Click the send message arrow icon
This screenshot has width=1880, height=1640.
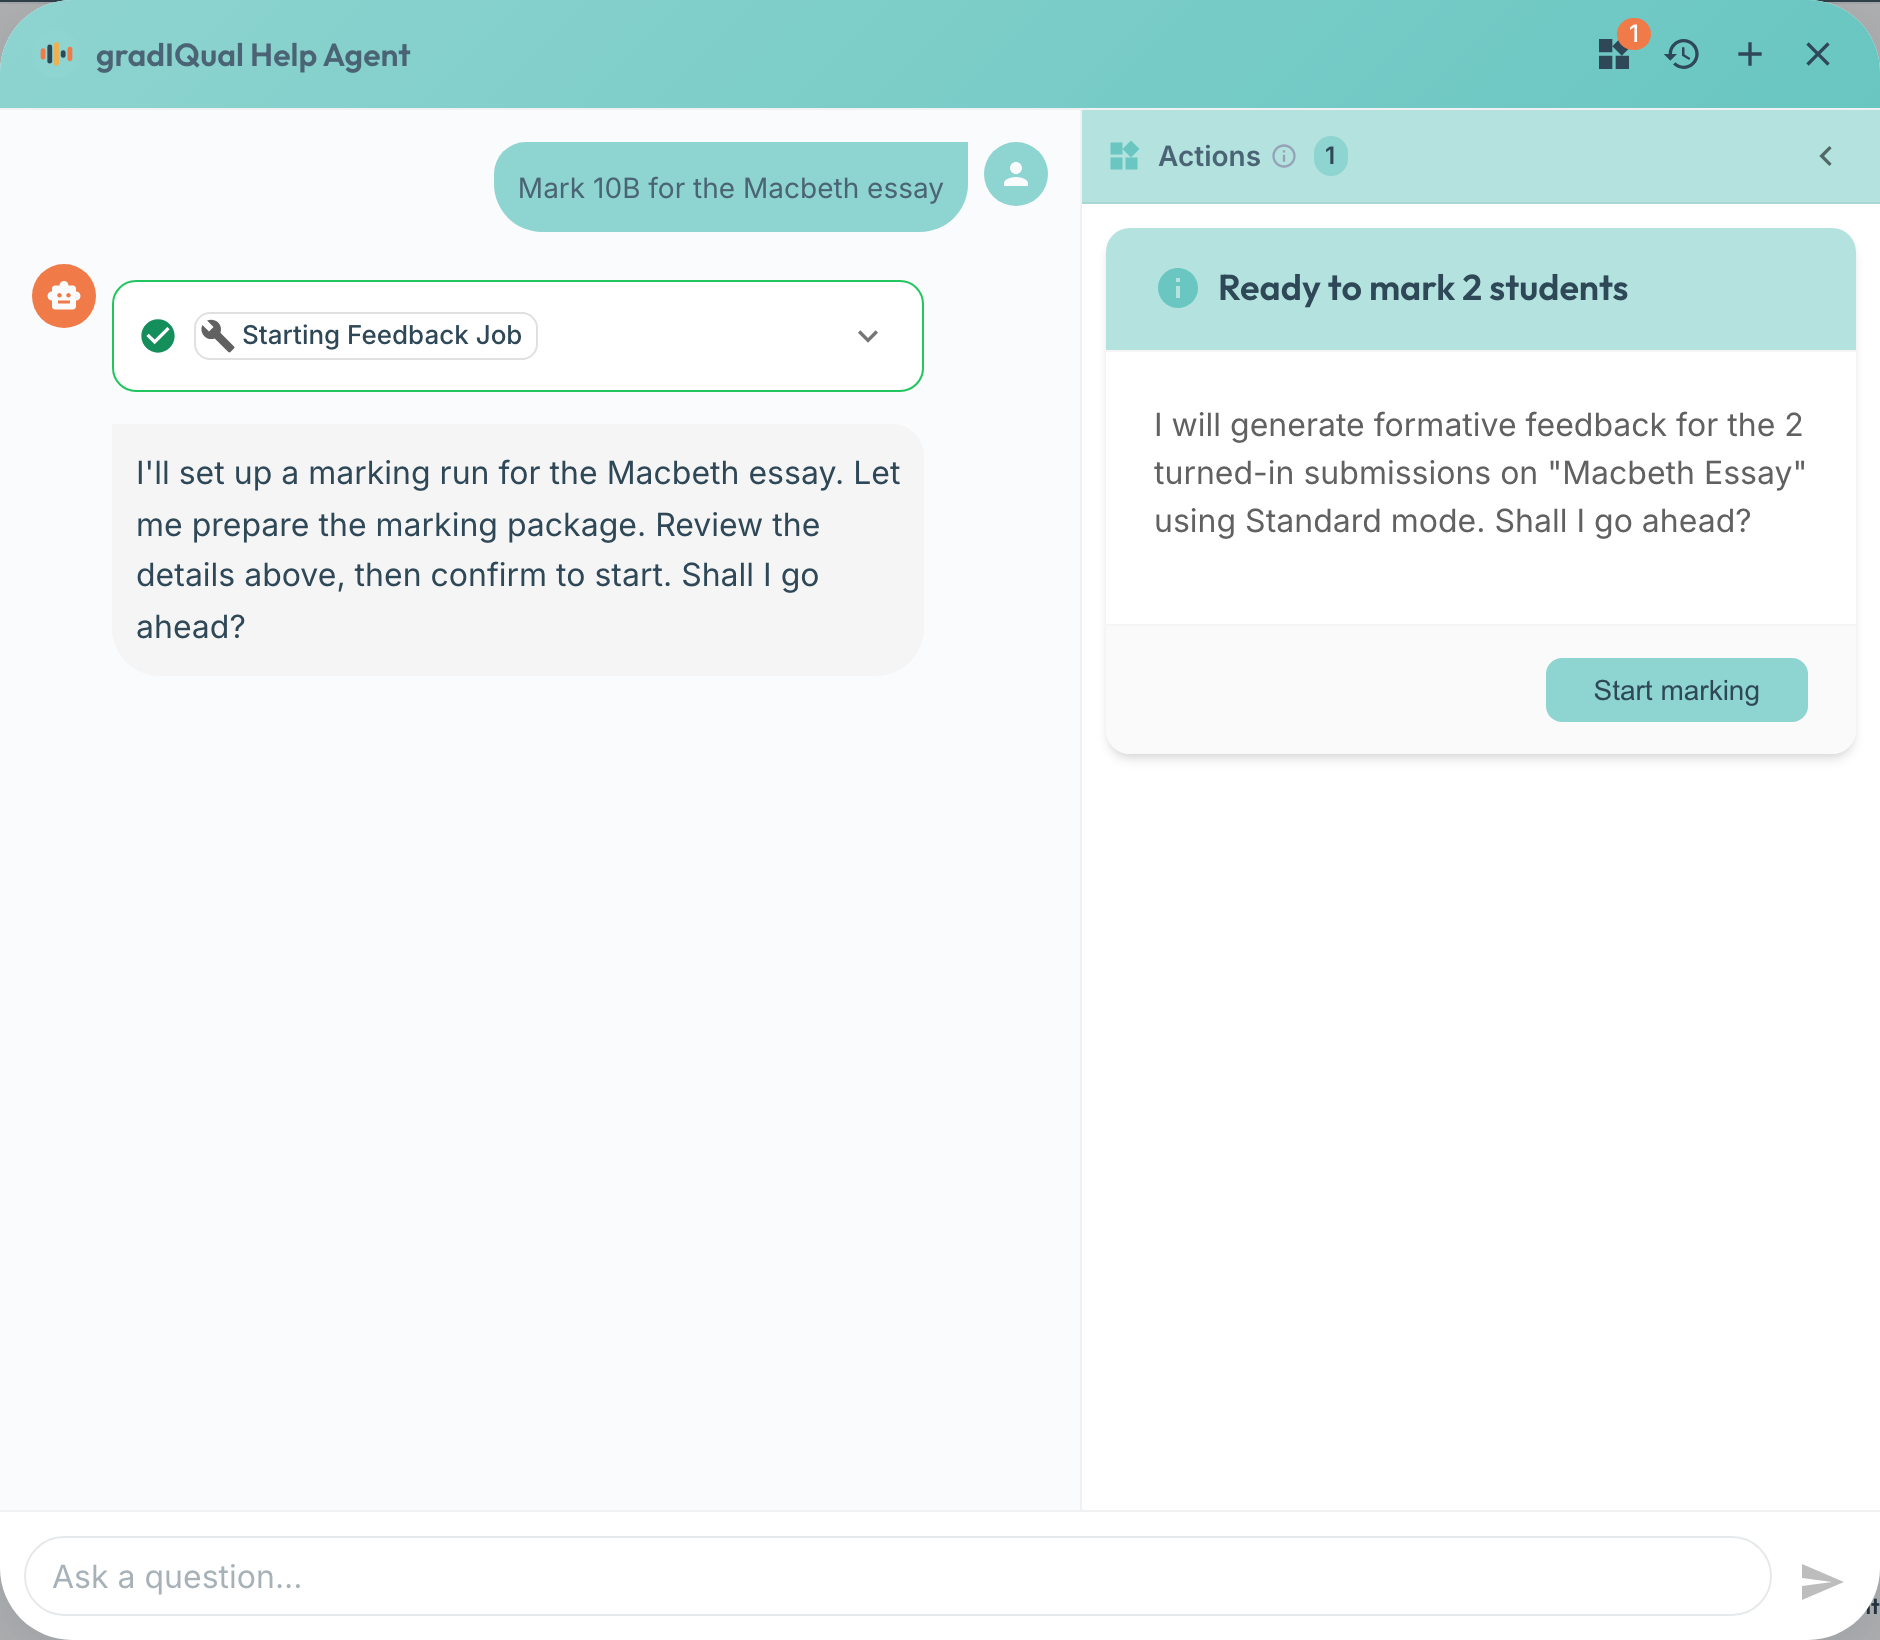pos(1820,1580)
